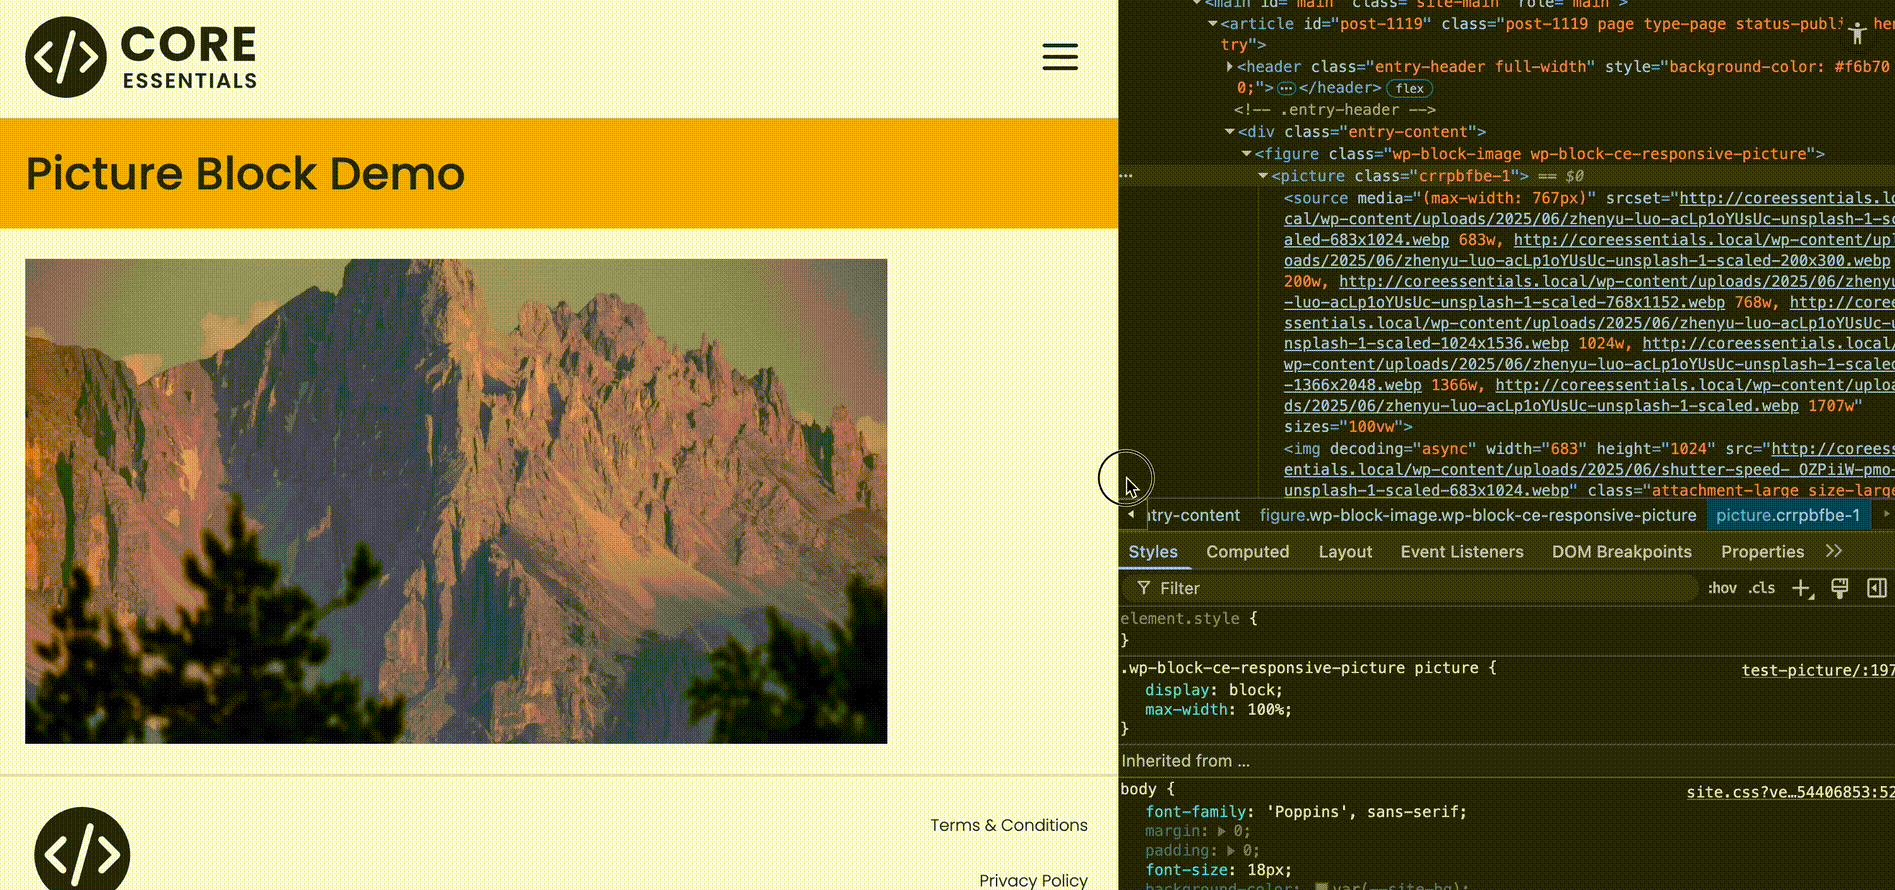Click the max-width: 100% declaration
Image resolution: width=1895 pixels, height=890 pixels.
point(1218,710)
